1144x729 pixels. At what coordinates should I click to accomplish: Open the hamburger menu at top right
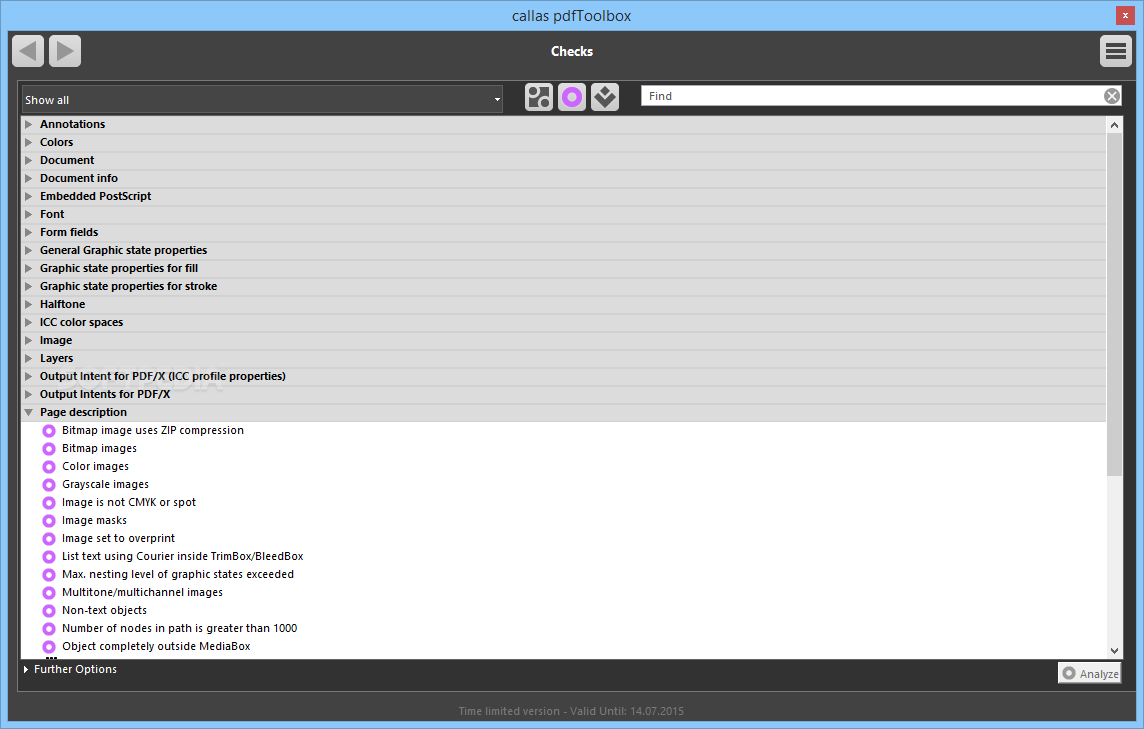[1116, 51]
